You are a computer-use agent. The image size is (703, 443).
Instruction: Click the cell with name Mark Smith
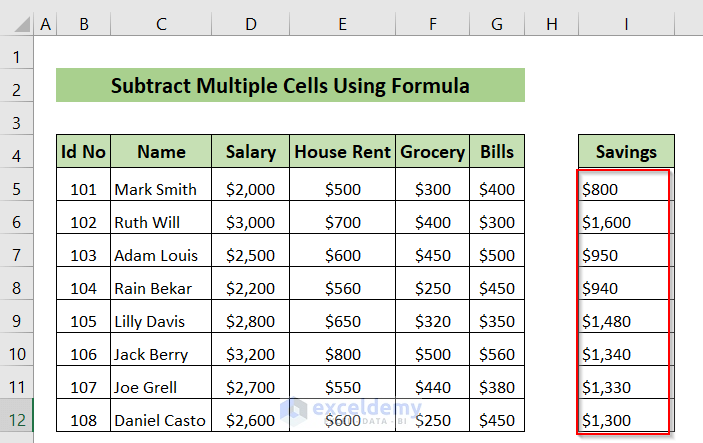[x=161, y=189]
